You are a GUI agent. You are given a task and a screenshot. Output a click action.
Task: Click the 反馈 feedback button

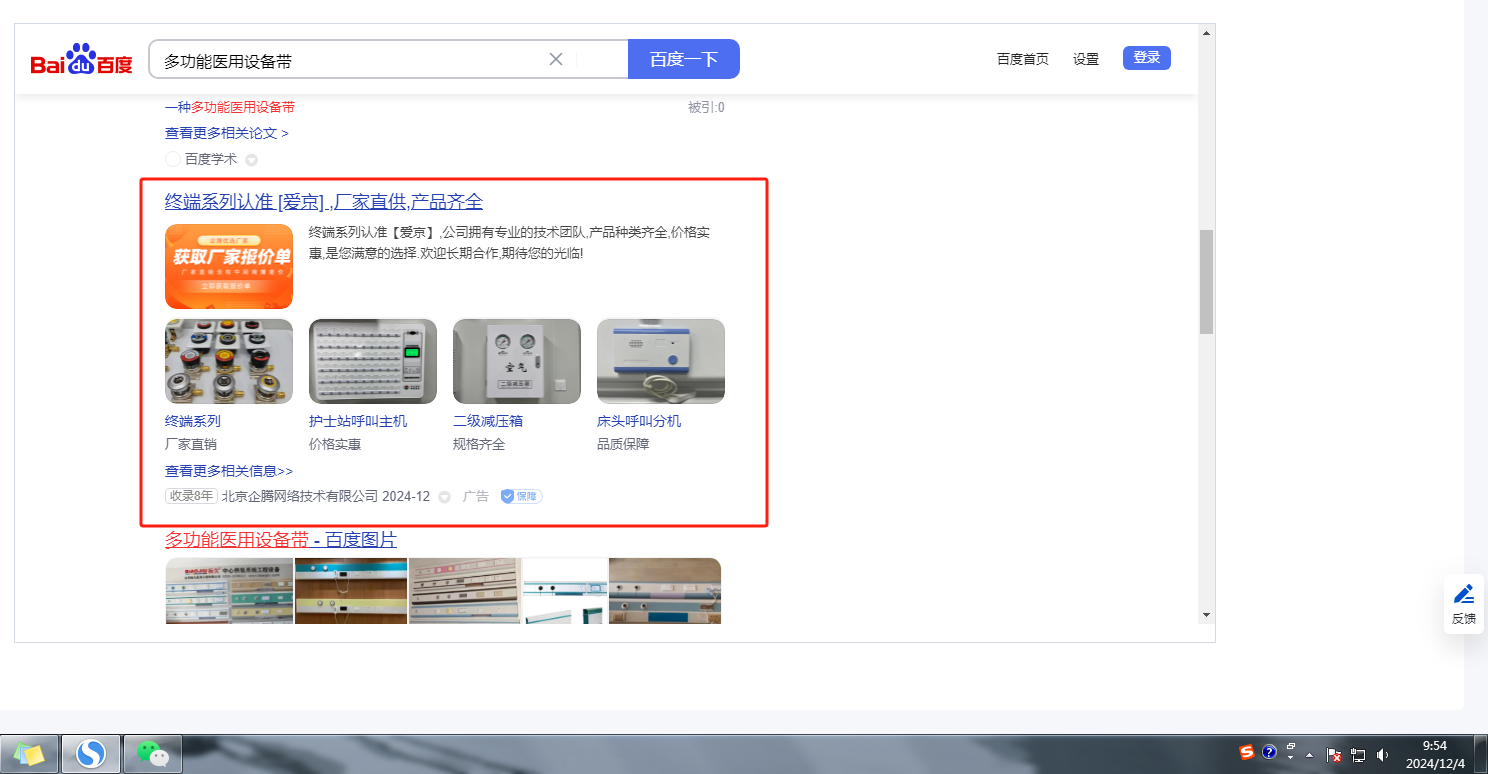click(1464, 604)
